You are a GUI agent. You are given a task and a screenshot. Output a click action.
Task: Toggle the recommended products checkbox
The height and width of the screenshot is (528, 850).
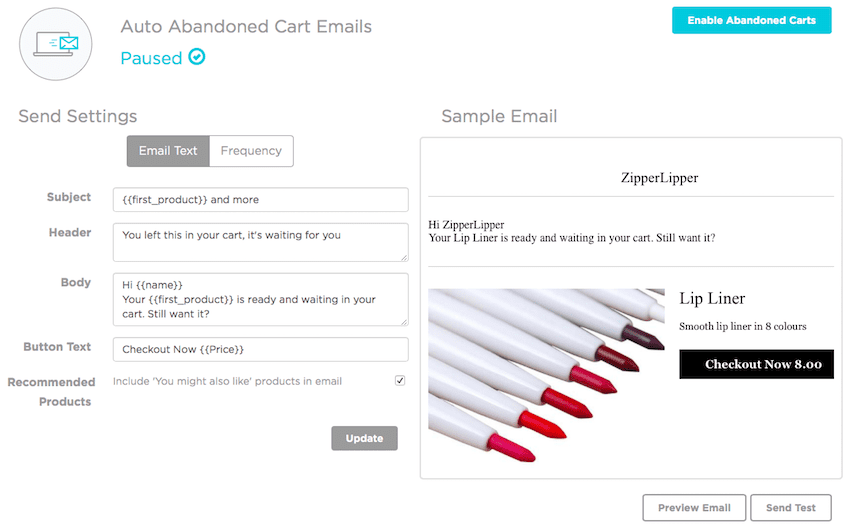400,381
